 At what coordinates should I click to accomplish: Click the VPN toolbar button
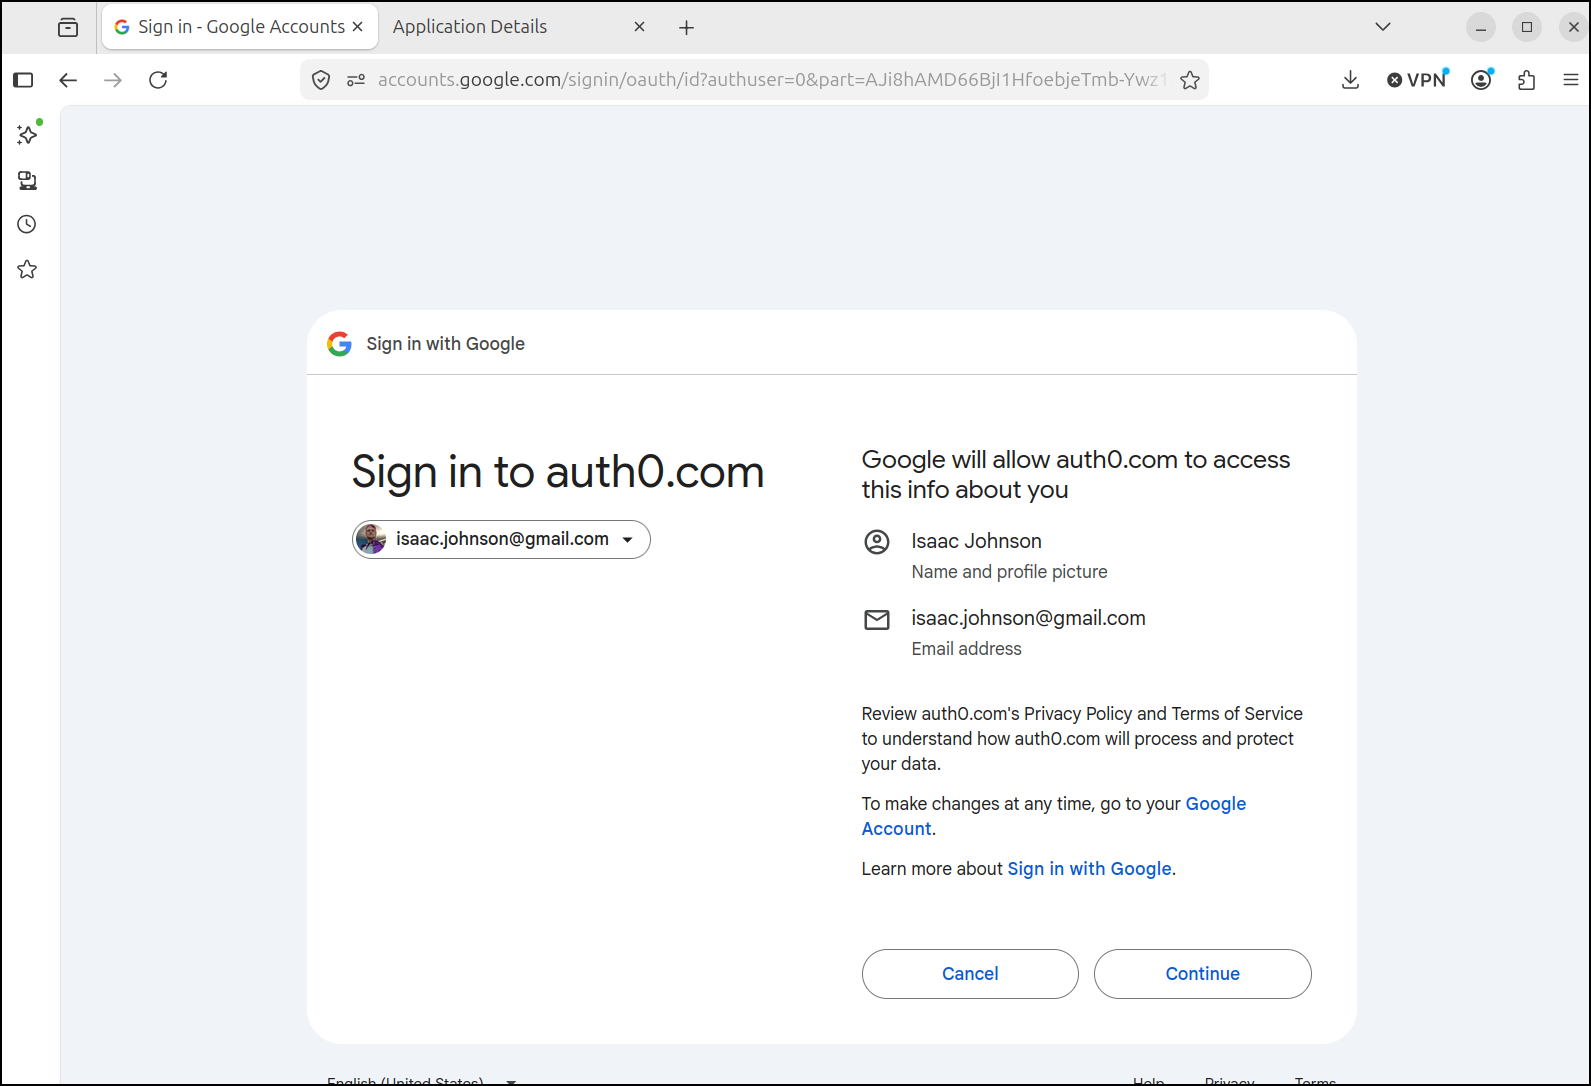[1417, 80]
